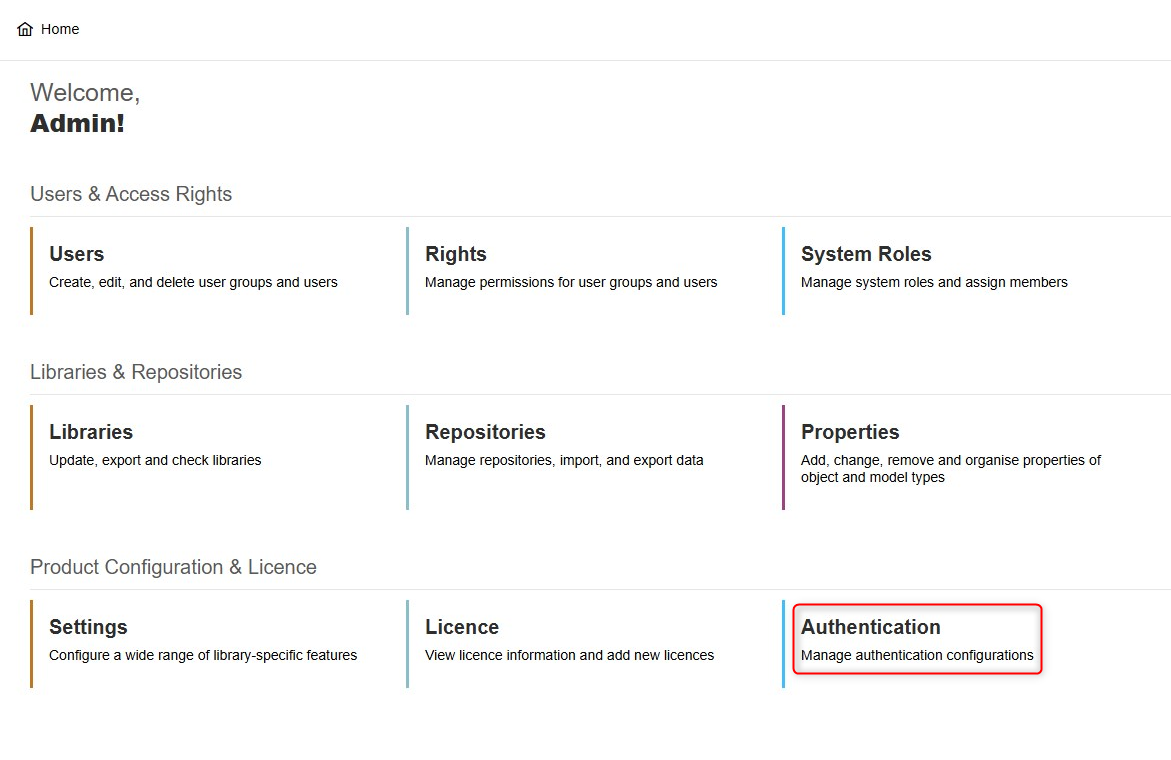The height and width of the screenshot is (760, 1171).
Task: Open the Rights tile
Action: 456,254
